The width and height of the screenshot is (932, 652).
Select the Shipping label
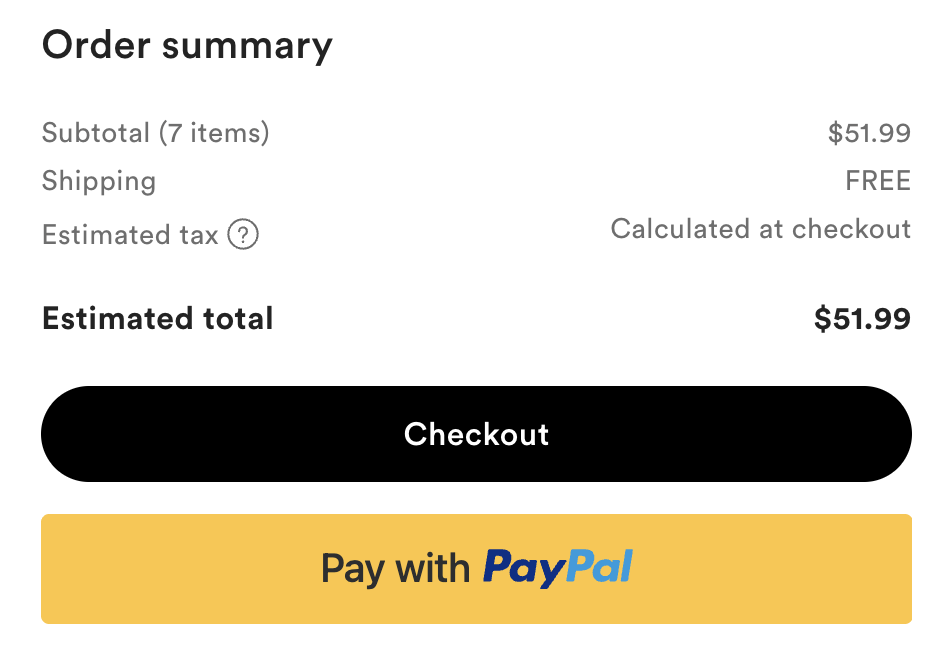point(99,181)
